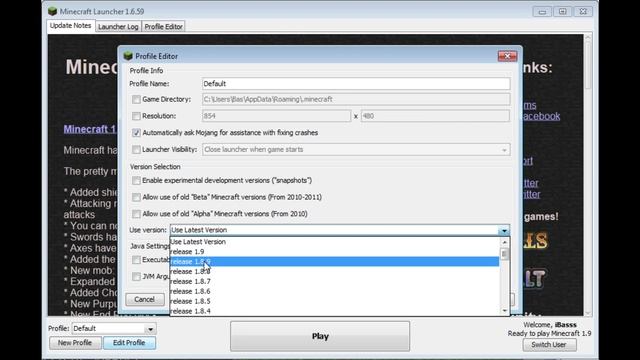Click the Game Directory path field
Viewport: 640px width, 360px height.
[356, 99]
